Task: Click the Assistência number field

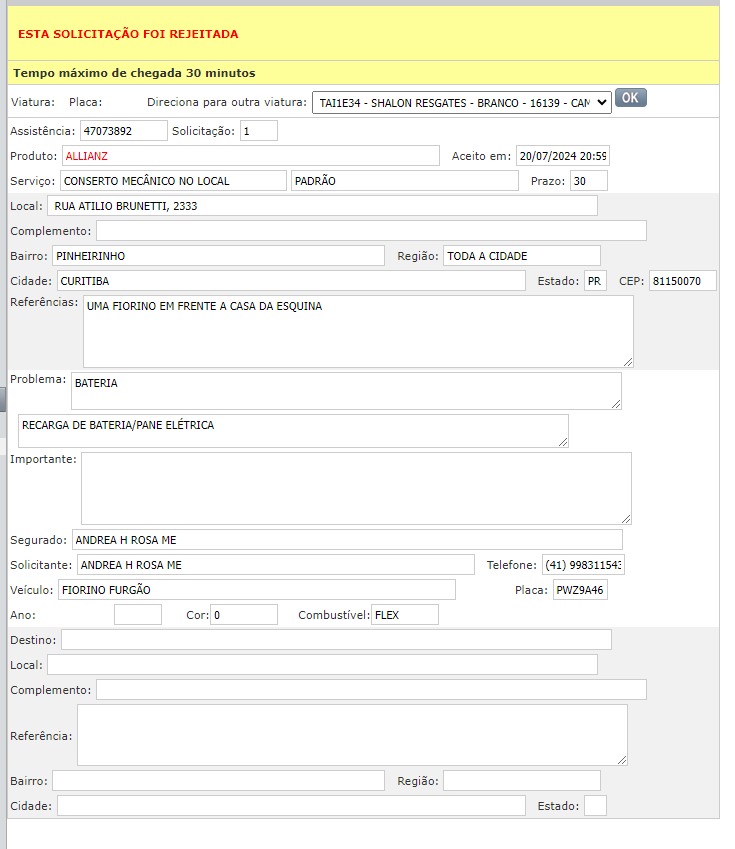Action: [x=124, y=131]
